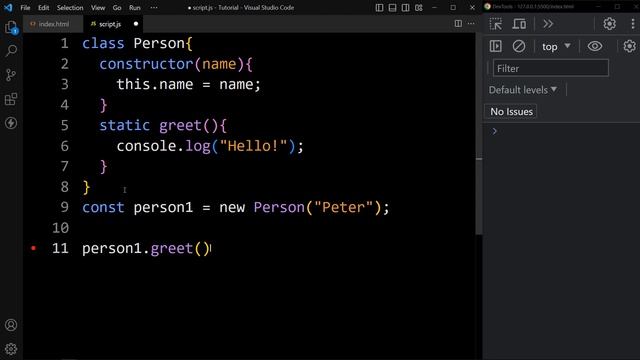This screenshot has width=640, height=360.
Task: Open the Manage gear in activity bar
Action: pyautogui.click(x=11, y=349)
